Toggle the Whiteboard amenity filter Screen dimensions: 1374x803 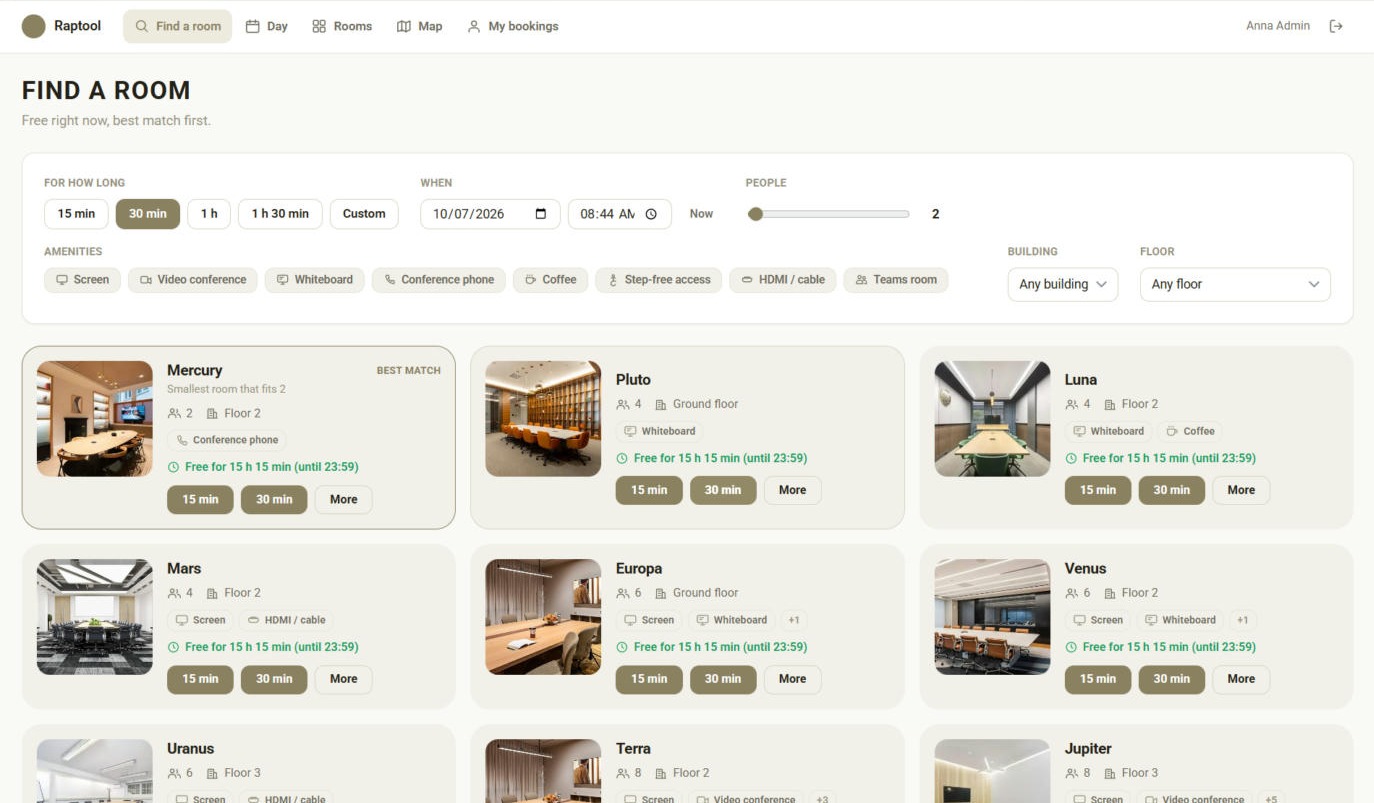pos(315,280)
